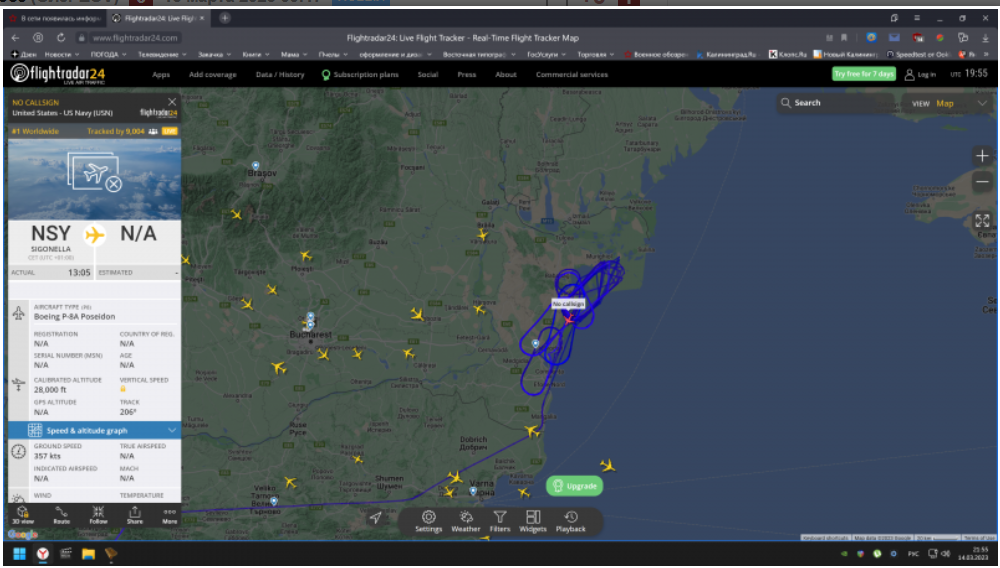Click the Flightradar24 logo

(57, 74)
